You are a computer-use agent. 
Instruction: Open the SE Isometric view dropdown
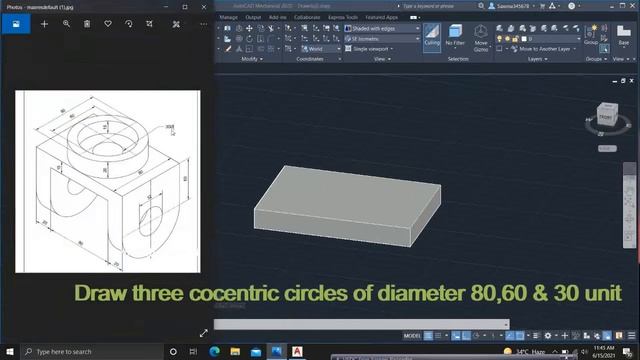(x=382, y=39)
